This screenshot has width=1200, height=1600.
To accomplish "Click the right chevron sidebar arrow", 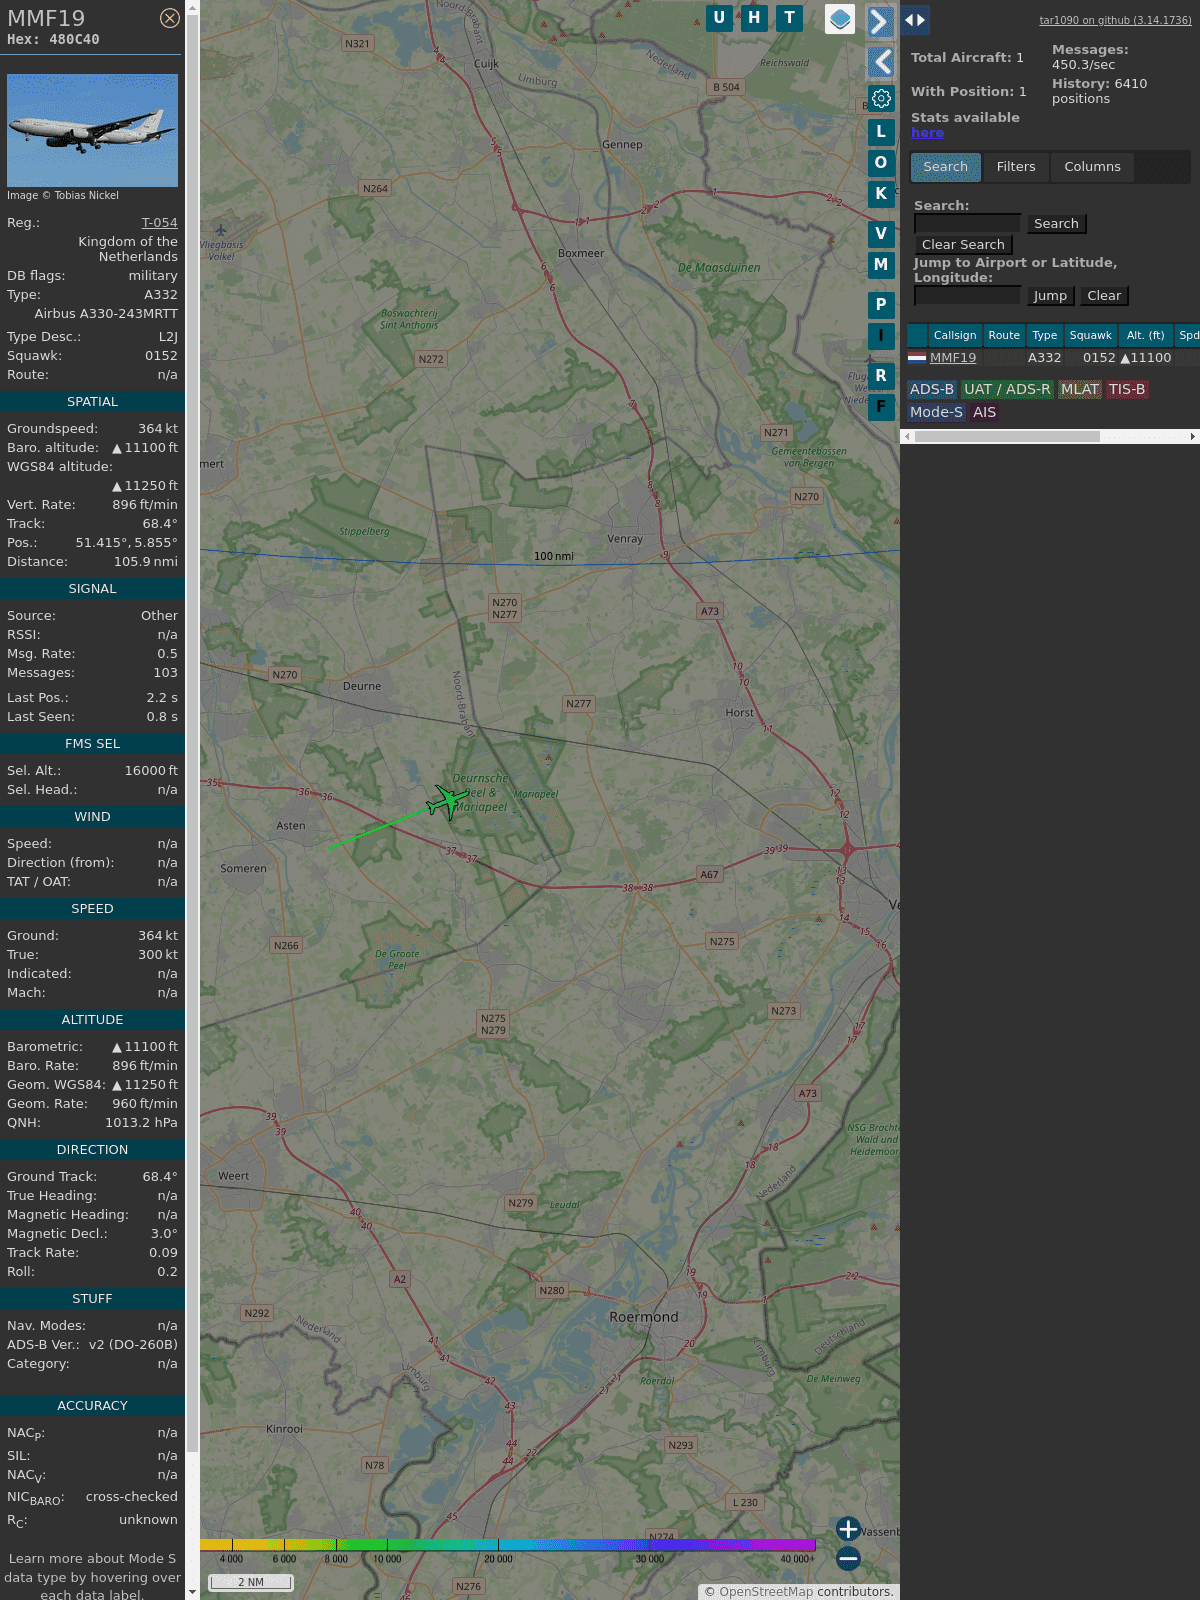I will pos(880,22).
